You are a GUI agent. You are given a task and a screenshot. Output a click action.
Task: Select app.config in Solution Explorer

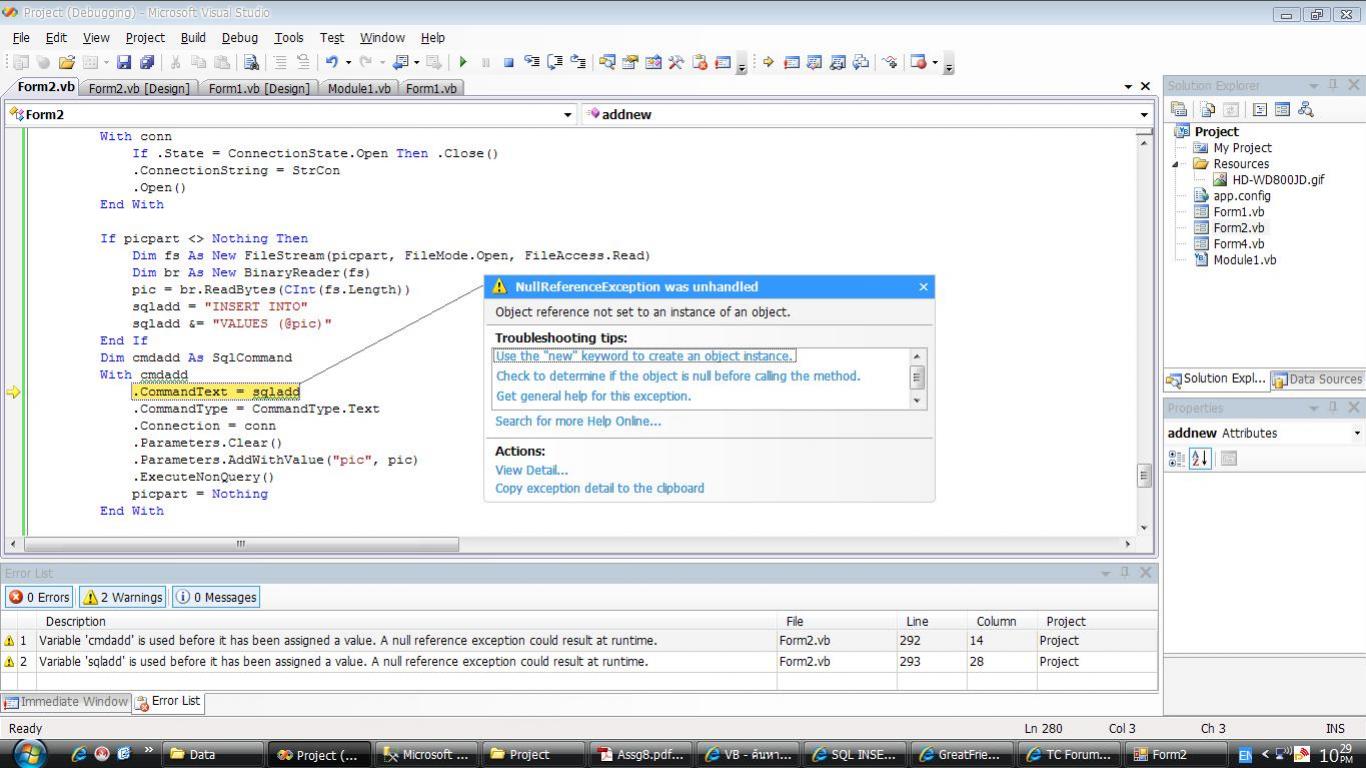(1241, 196)
